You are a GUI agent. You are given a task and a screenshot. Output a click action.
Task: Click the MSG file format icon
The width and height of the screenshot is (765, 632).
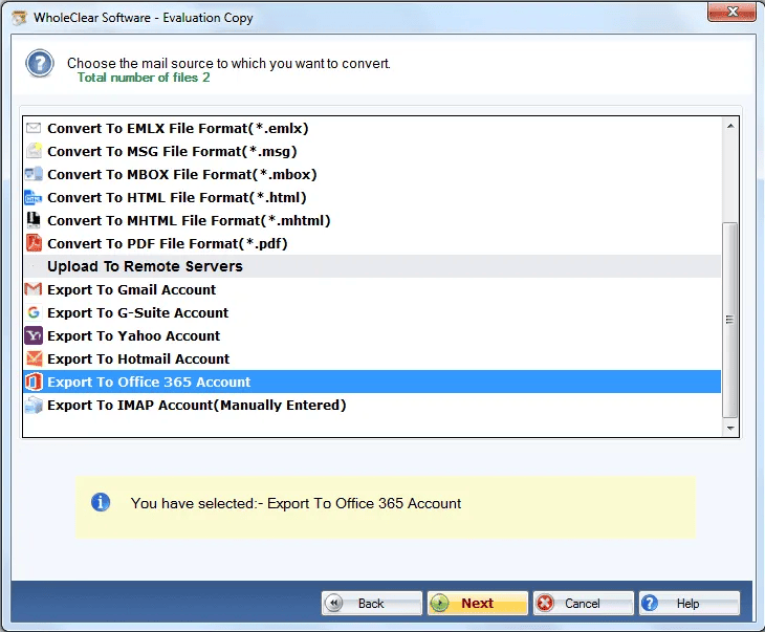[33, 151]
